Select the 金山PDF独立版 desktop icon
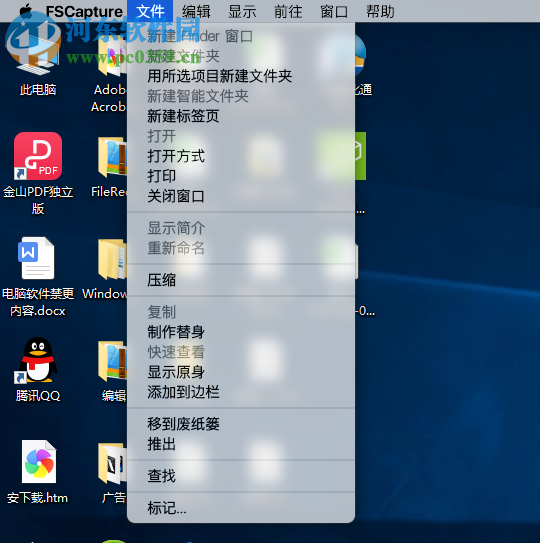 38,156
